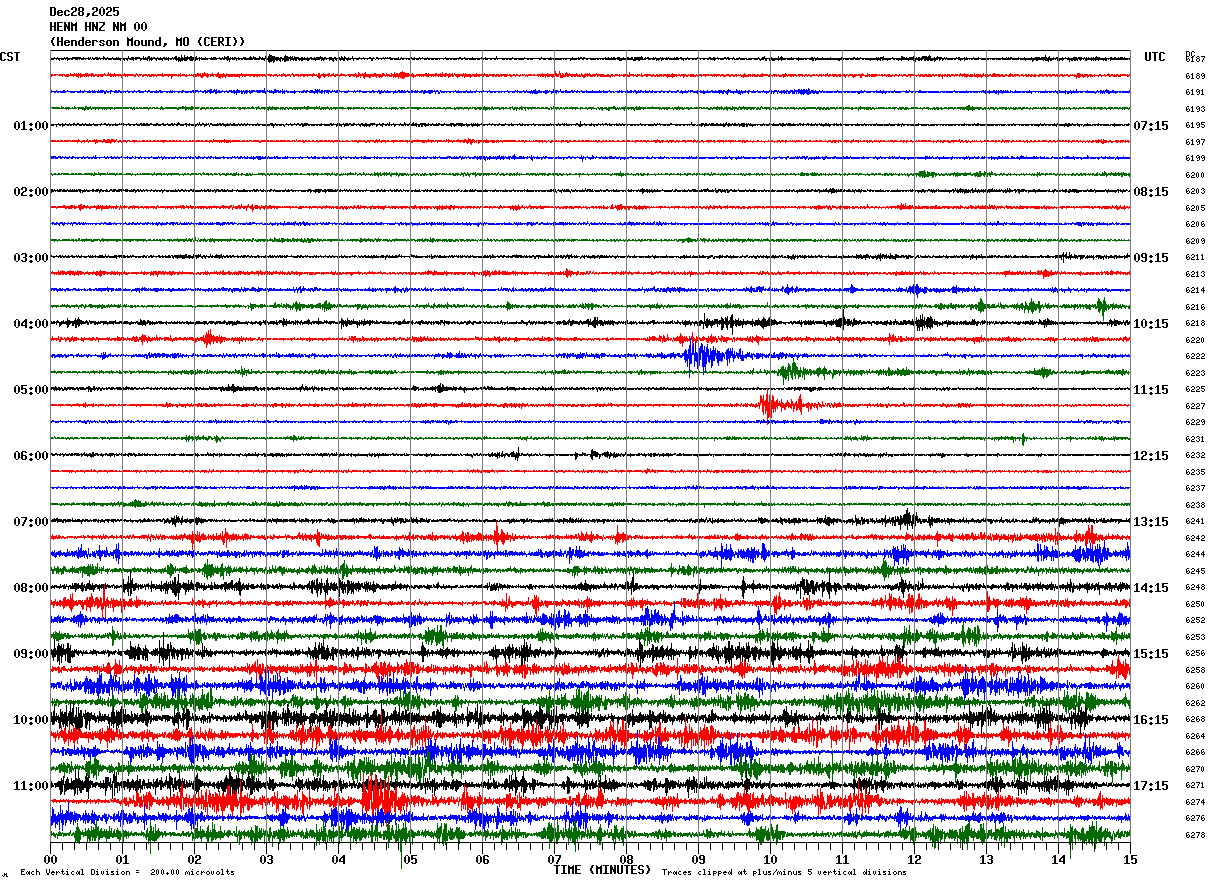
Task: Pick the DC offset value 6227
Action: click(1195, 406)
